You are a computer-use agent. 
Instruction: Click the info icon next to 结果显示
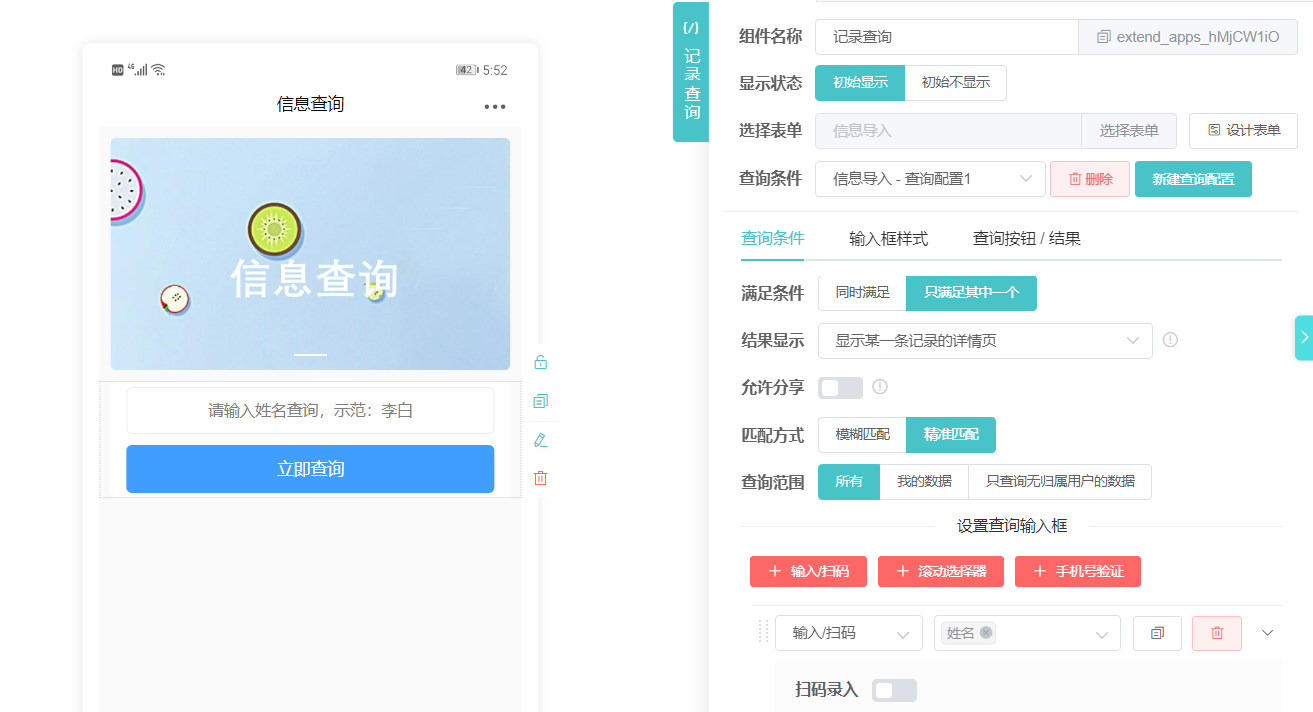1170,340
